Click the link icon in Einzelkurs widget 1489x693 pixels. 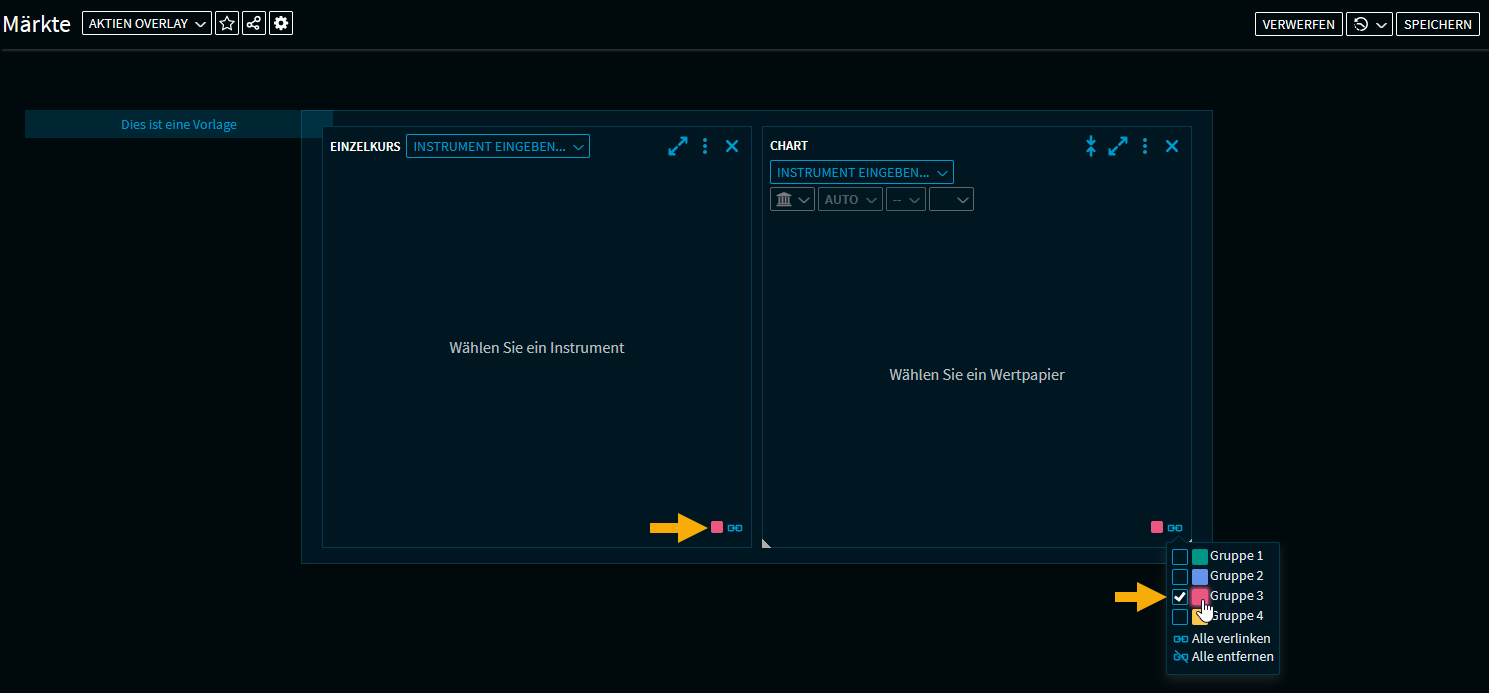(x=735, y=528)
